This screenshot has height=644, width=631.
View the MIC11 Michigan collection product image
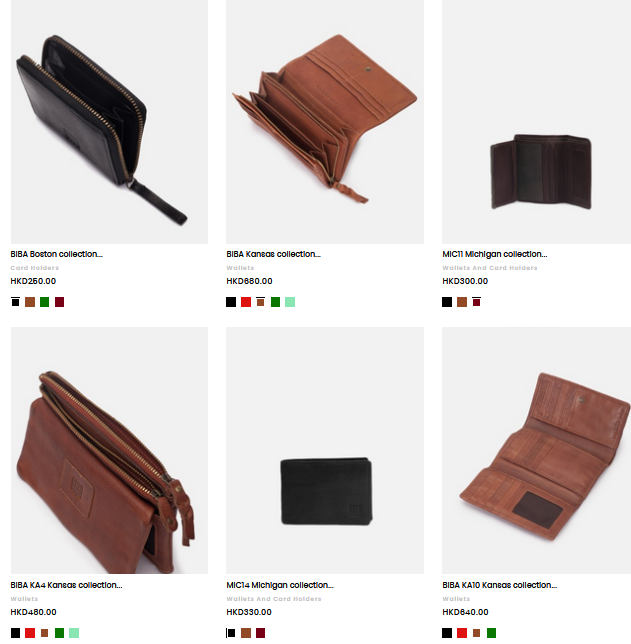pyautogui.click(x=537, y=122)
